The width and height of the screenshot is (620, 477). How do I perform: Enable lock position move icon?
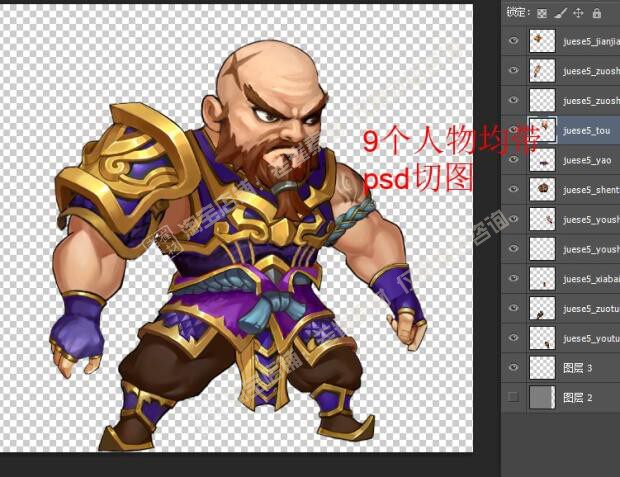[x=578, y=13]
